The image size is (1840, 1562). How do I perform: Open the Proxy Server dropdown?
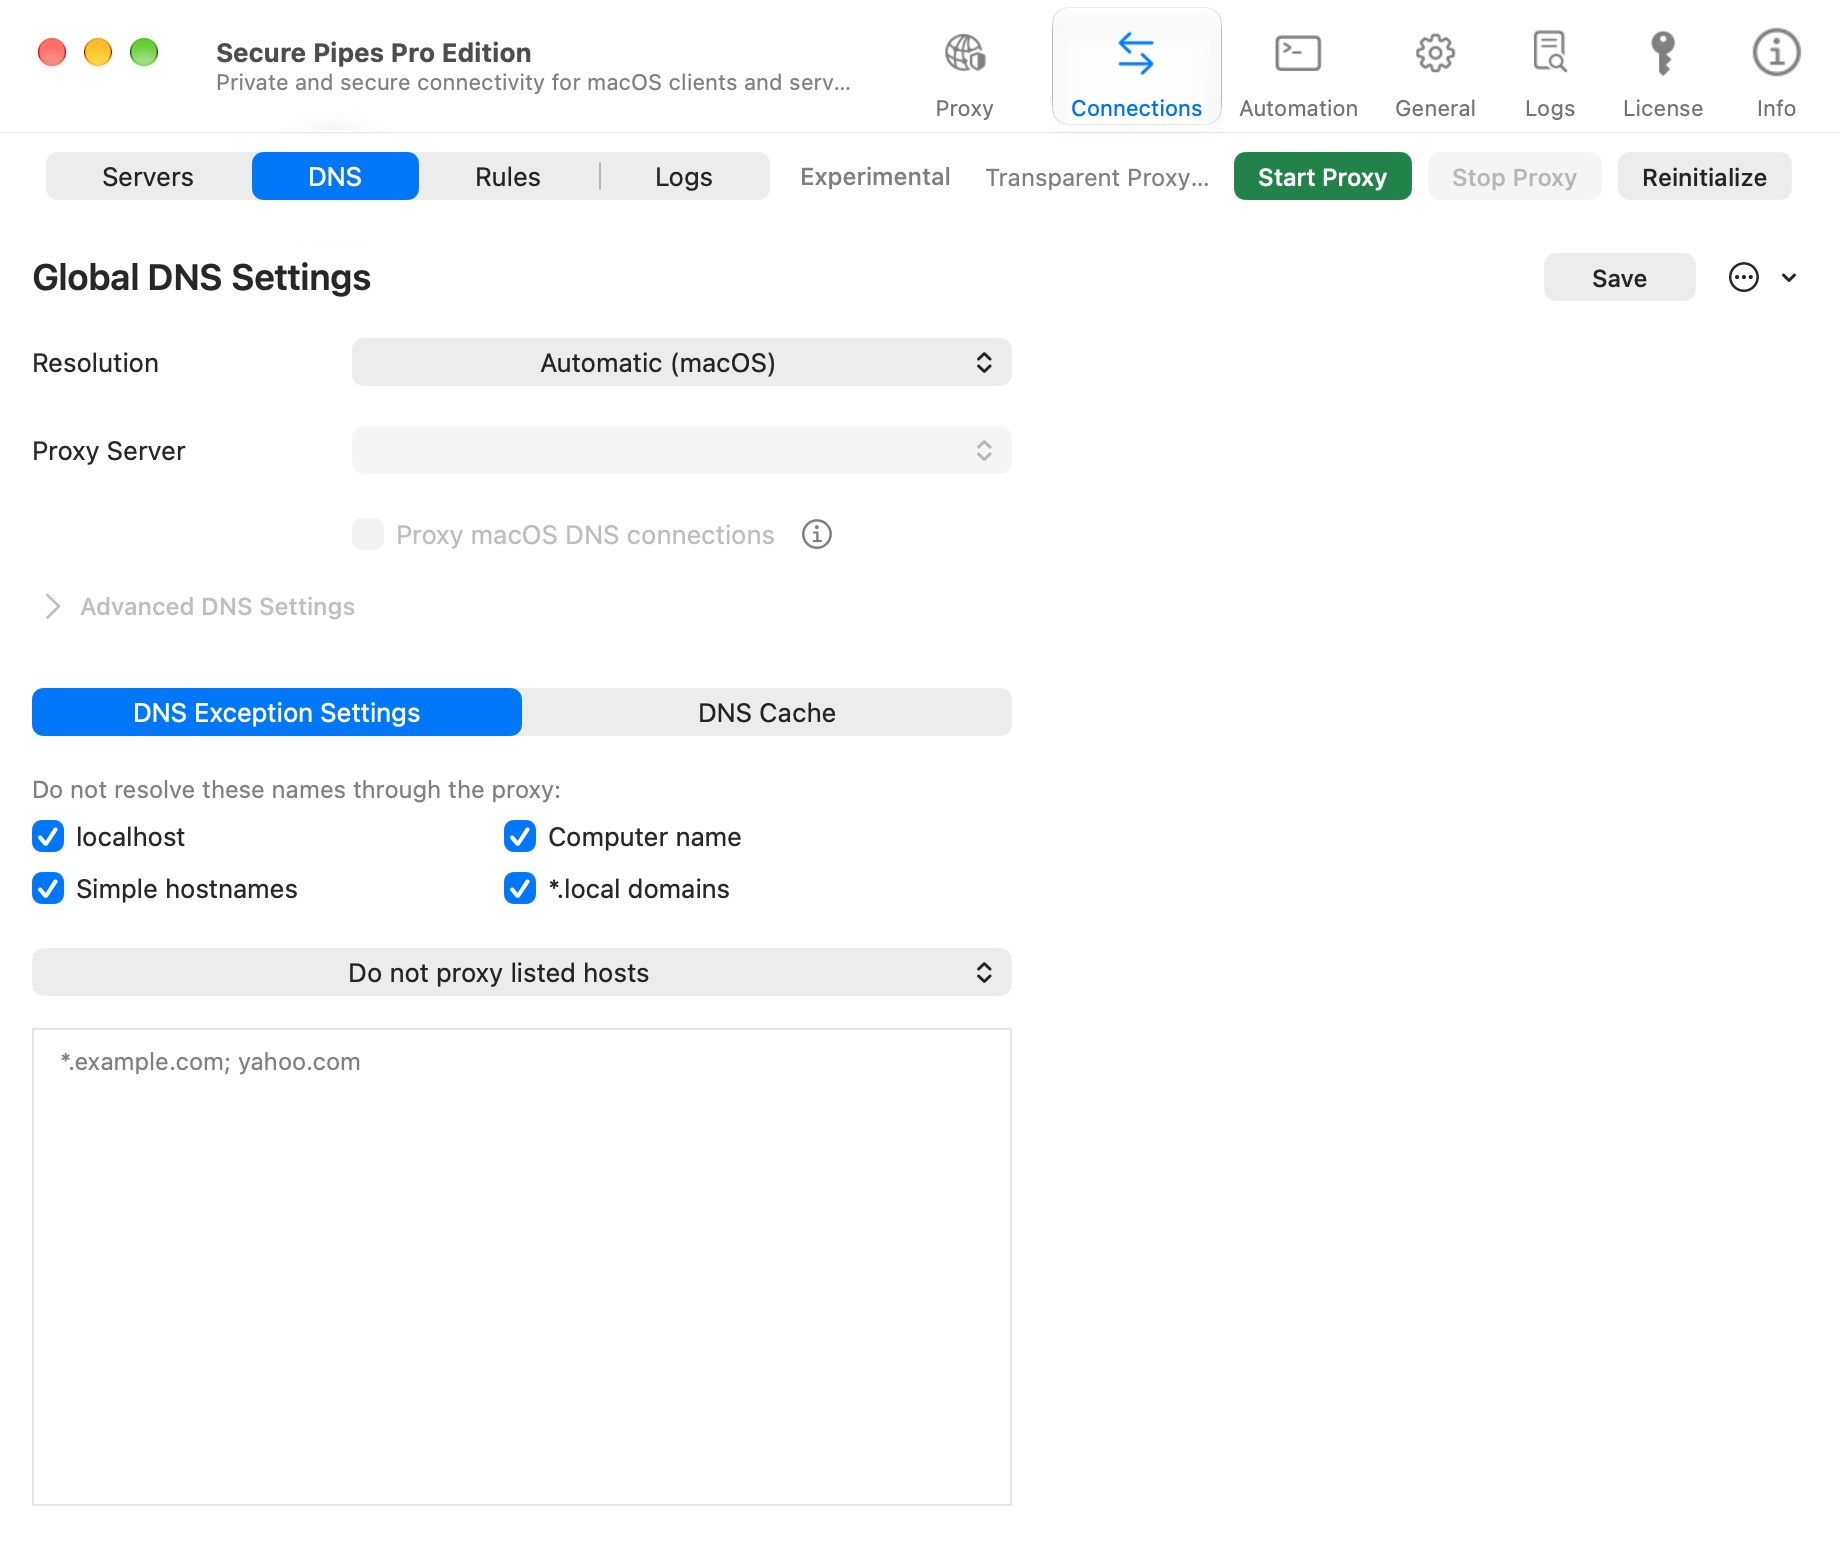coord(682,450)
